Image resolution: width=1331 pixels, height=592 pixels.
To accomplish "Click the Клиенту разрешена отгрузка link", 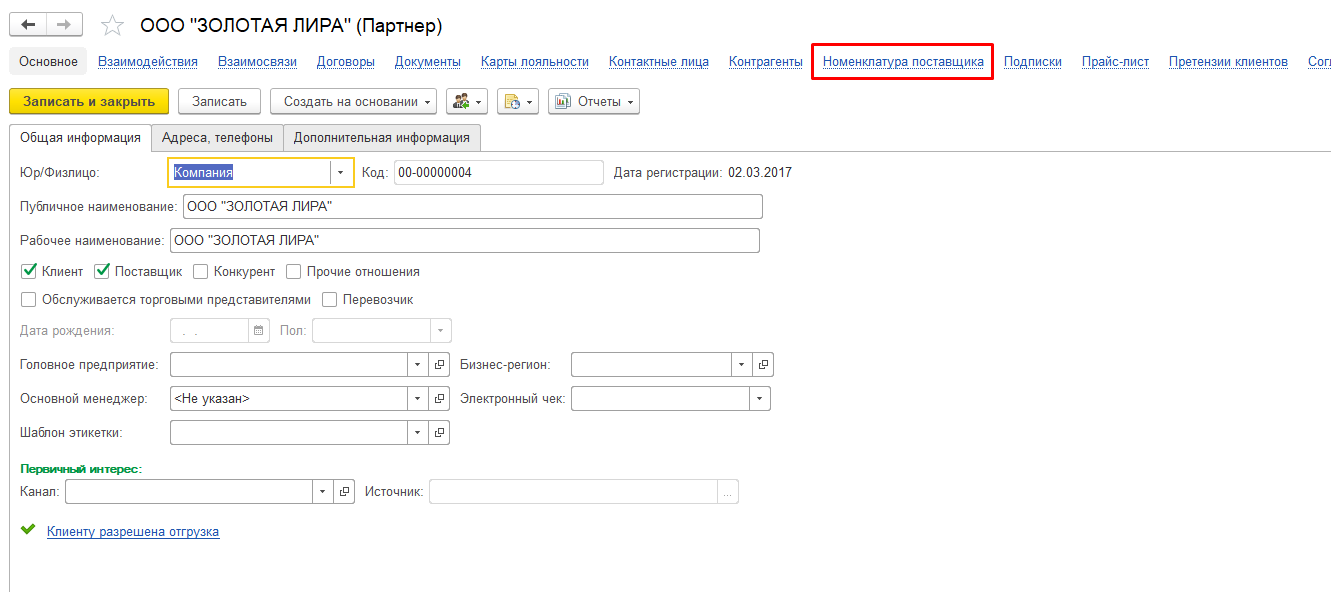I will click(x=133, y=532).
